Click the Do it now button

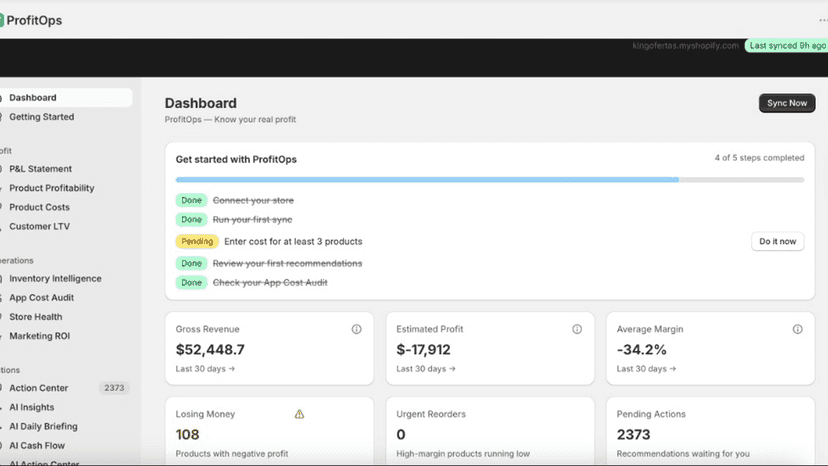tap(777, 241)
